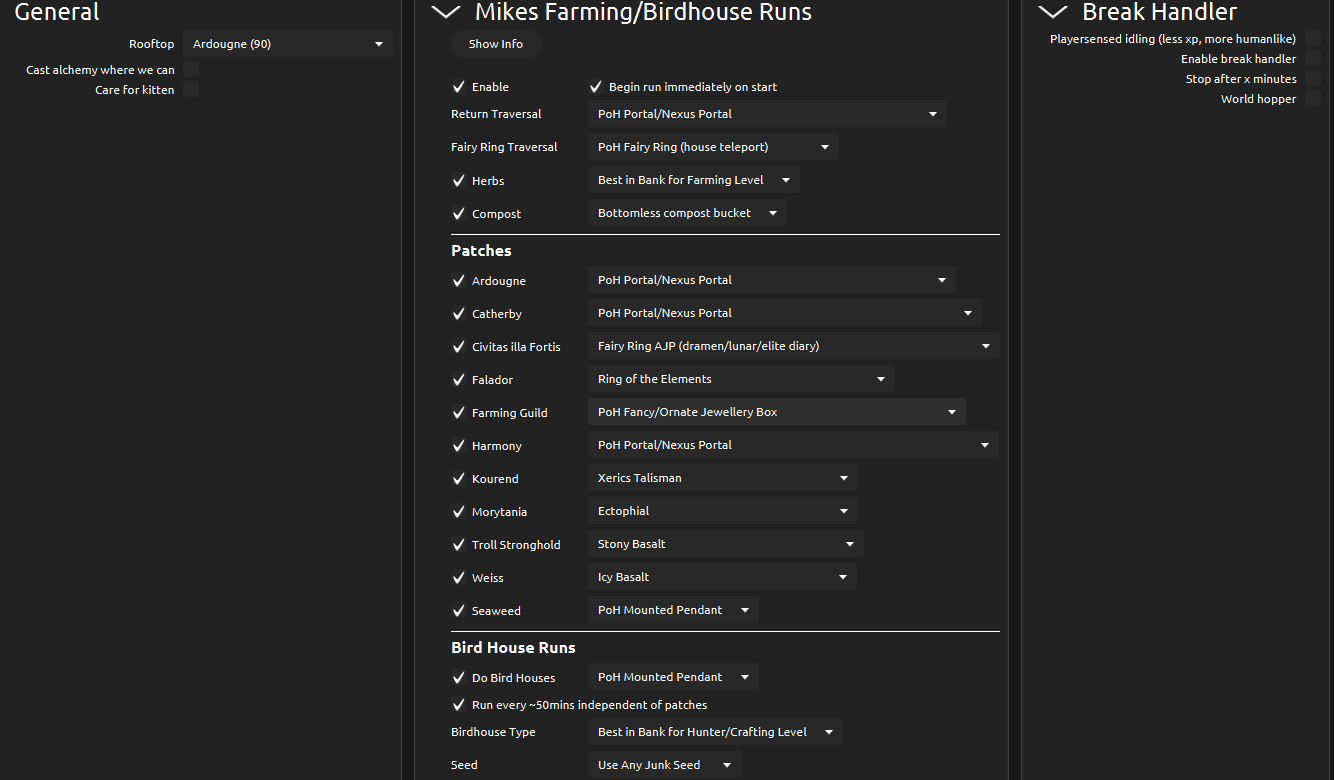Disable the Catherby patch checkbox
This screenshot has height=780, width=1334.
coord(459,314)
